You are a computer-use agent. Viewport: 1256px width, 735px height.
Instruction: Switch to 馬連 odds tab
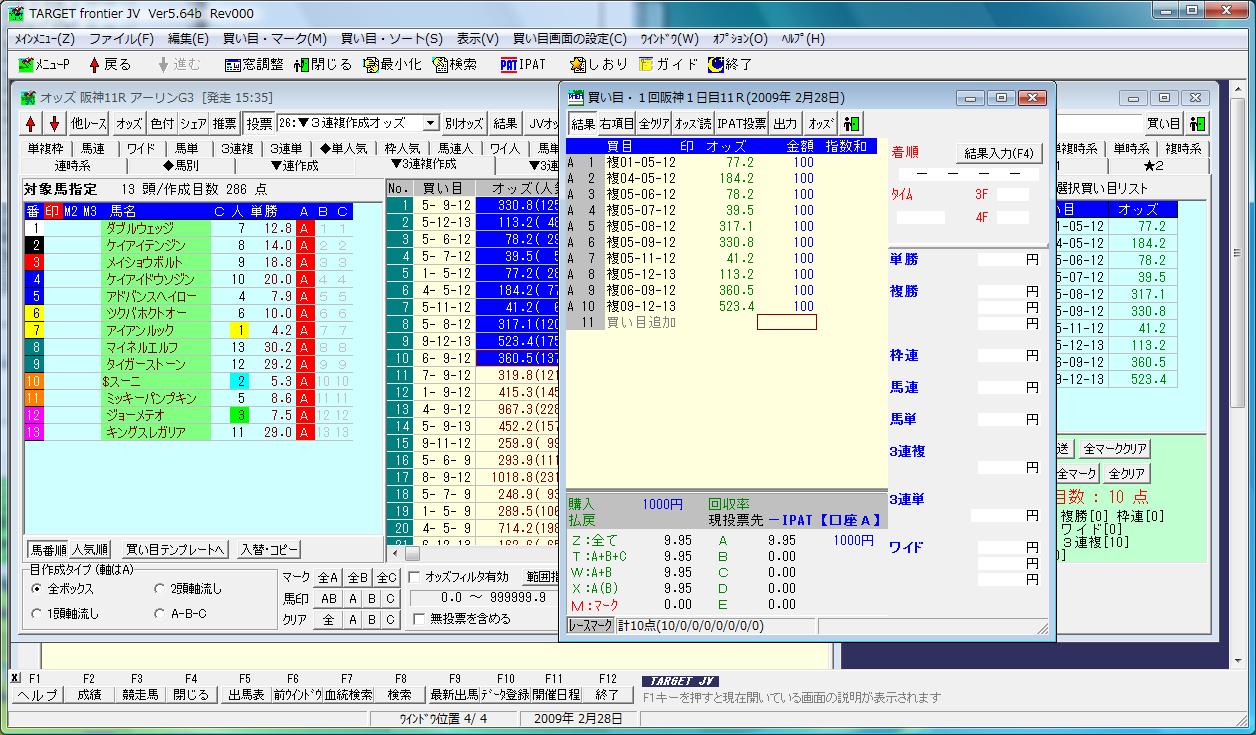click(93, 149)
